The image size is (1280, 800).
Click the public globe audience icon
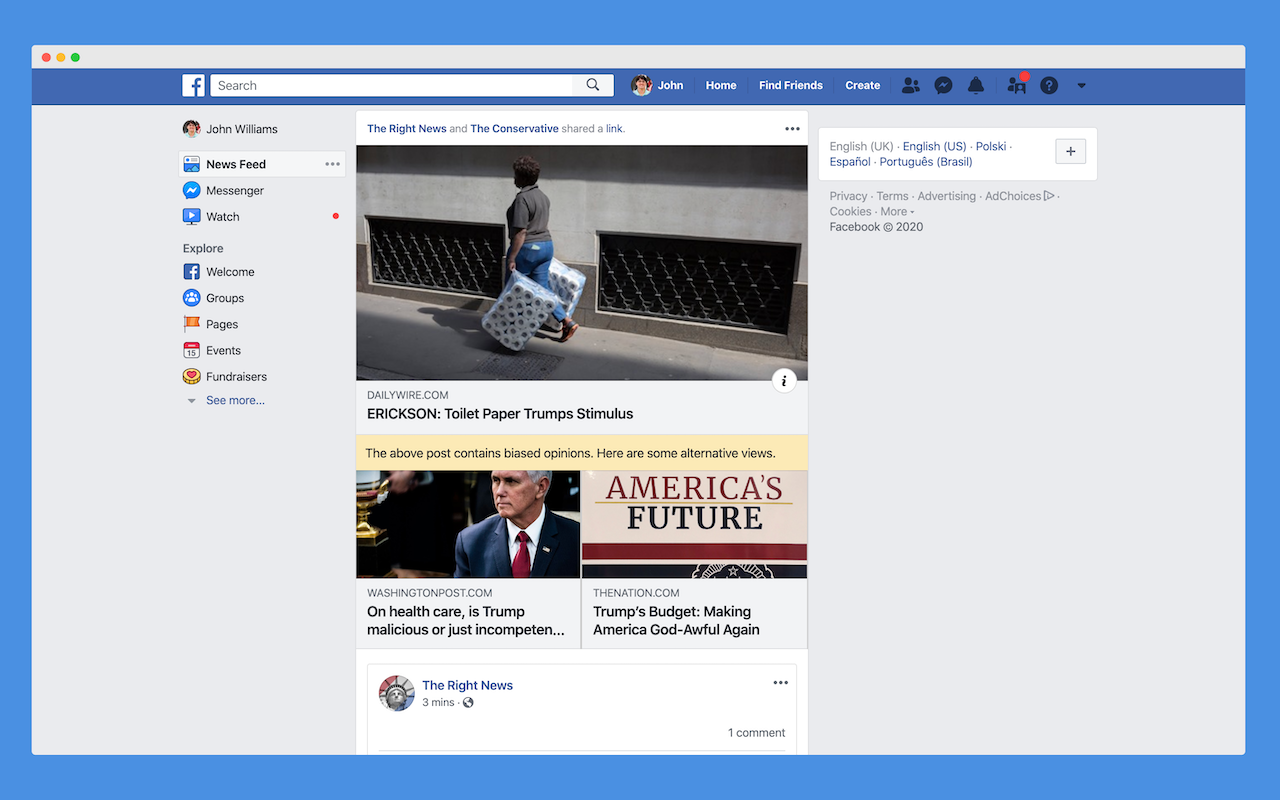click(468, 703)
